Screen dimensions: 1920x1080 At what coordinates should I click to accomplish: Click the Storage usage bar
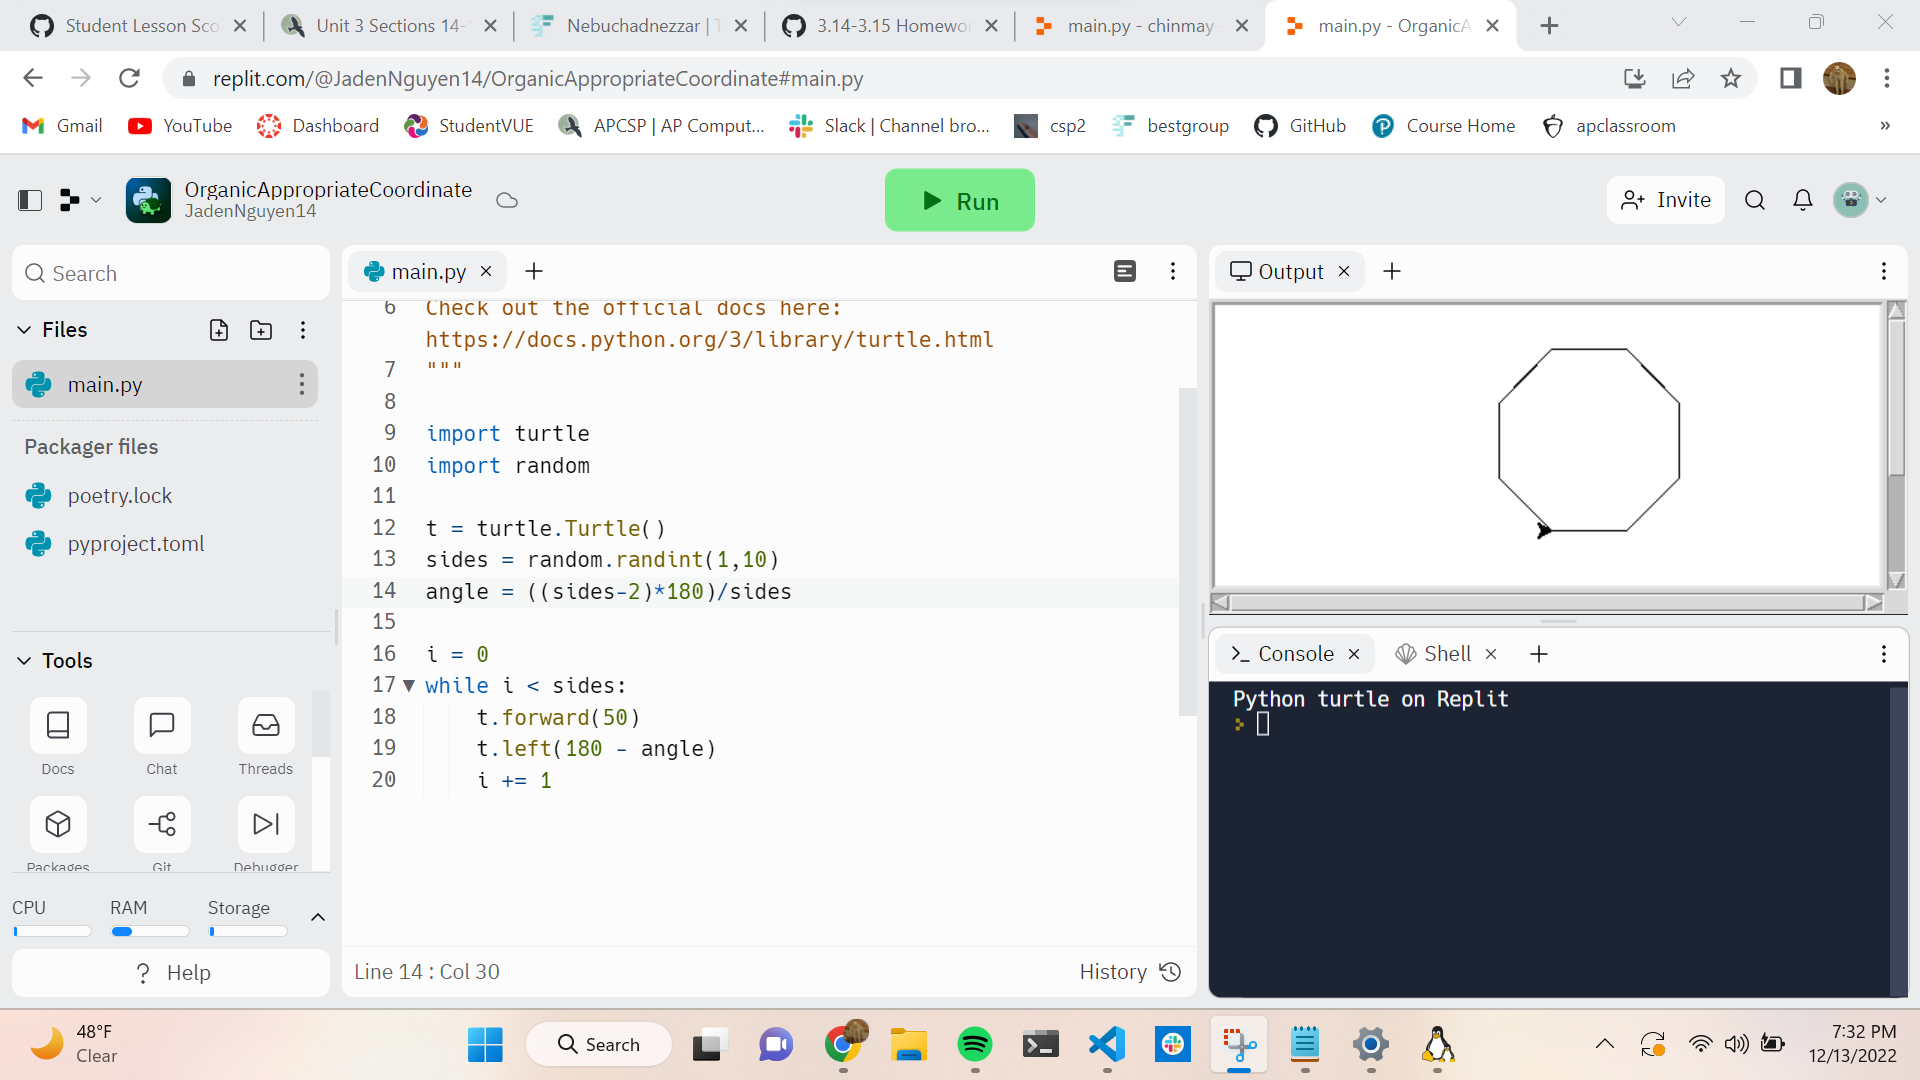pos(248,931)
